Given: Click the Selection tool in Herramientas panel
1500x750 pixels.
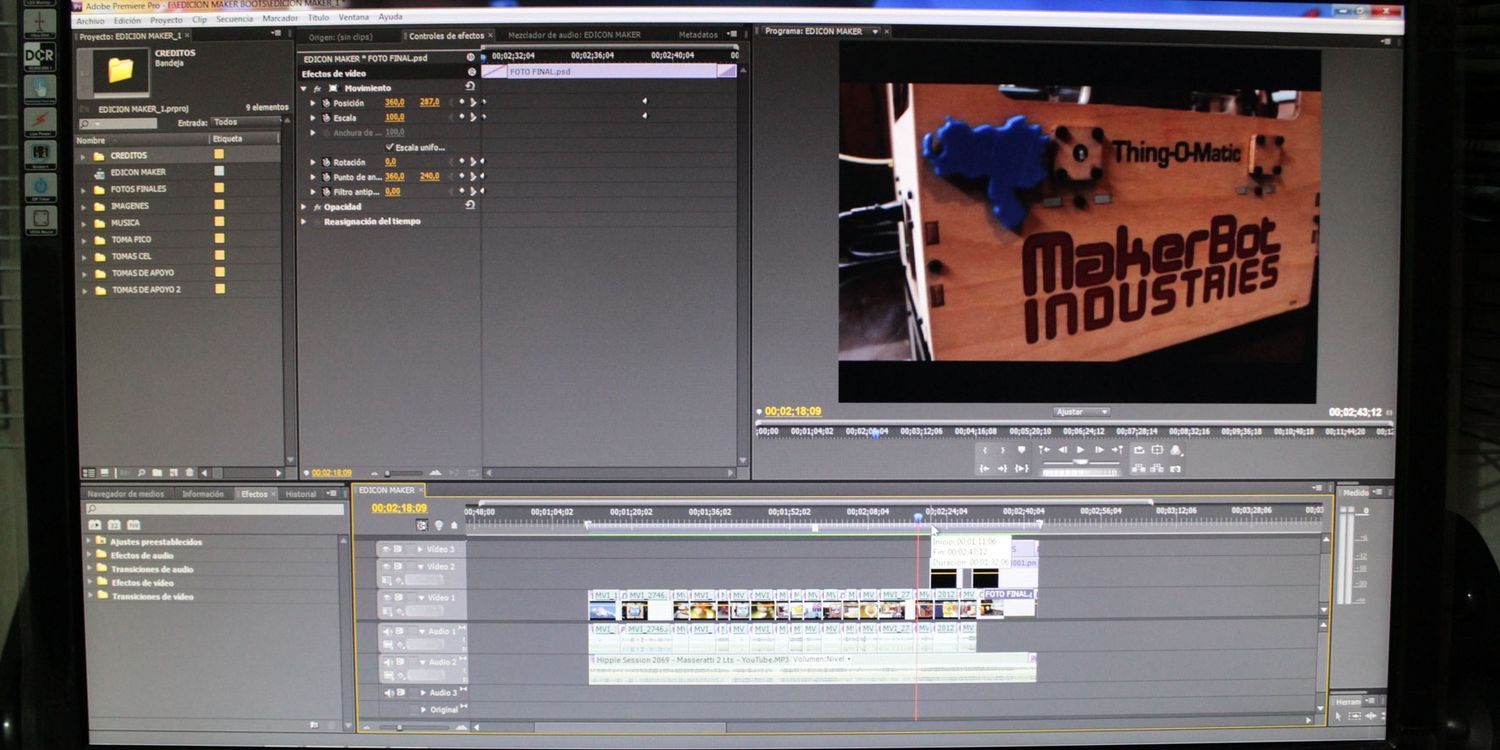Looking at the screenshot, I should (1339, 716).
